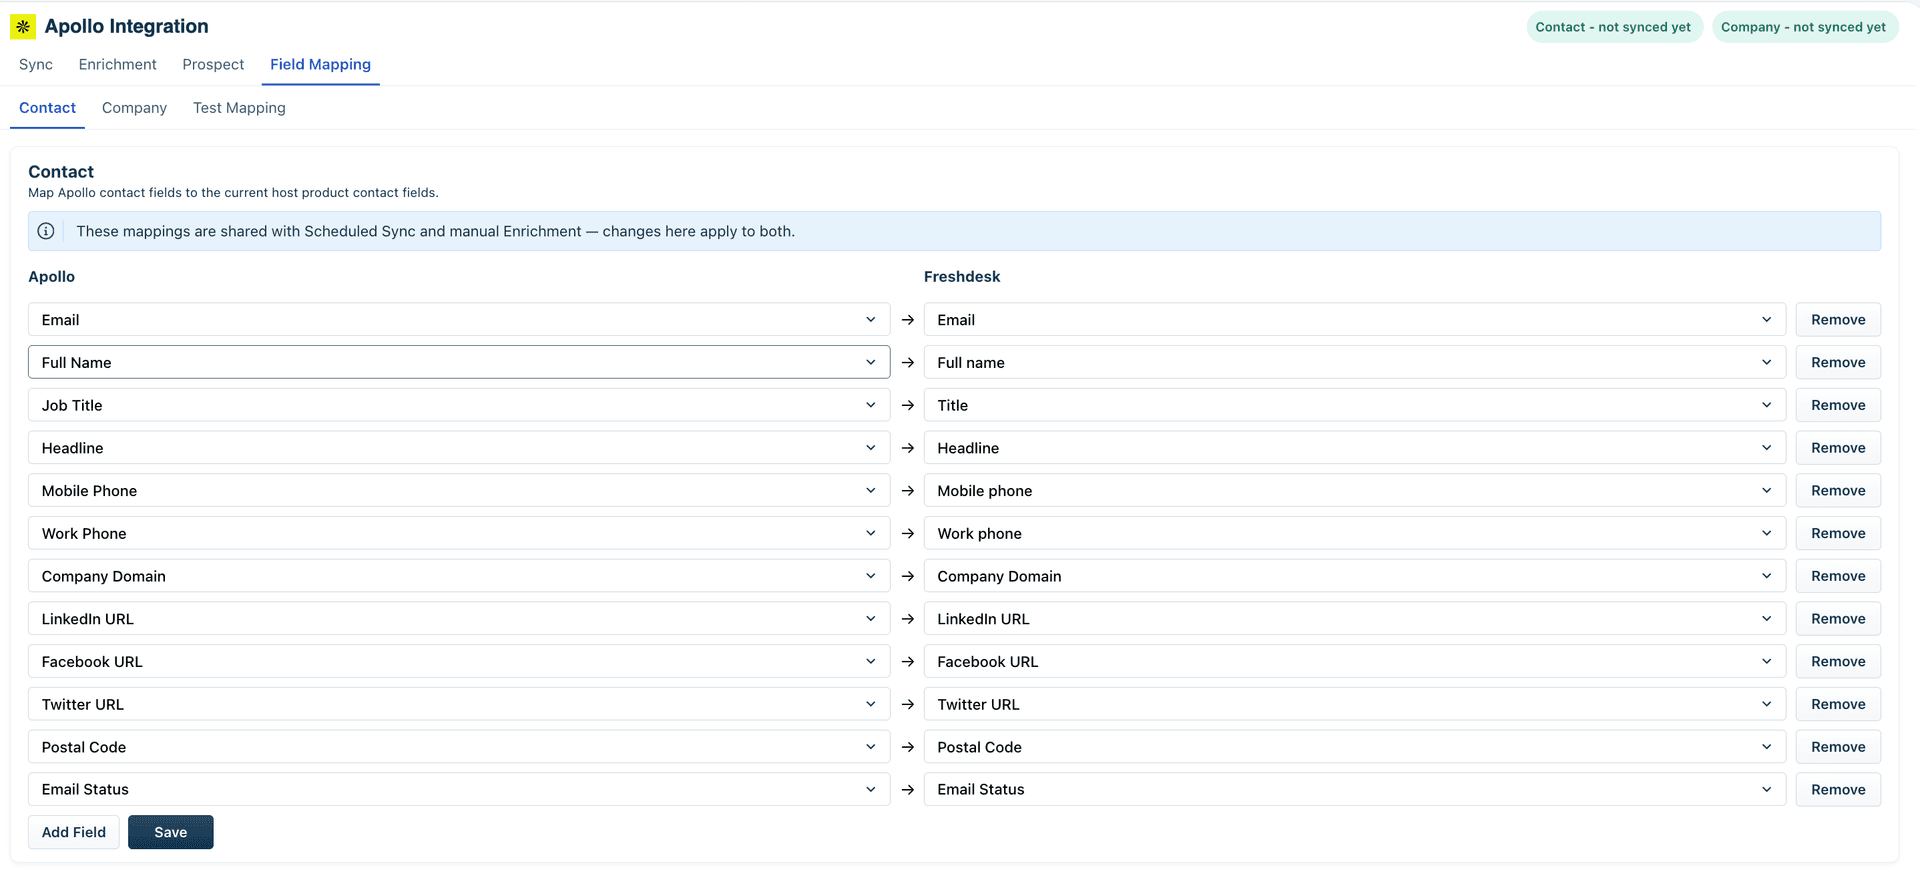The height and width of the screenshot is (888, 1920).
Task: Click the Apollo Integration title
Action: (x=126, y=26)
